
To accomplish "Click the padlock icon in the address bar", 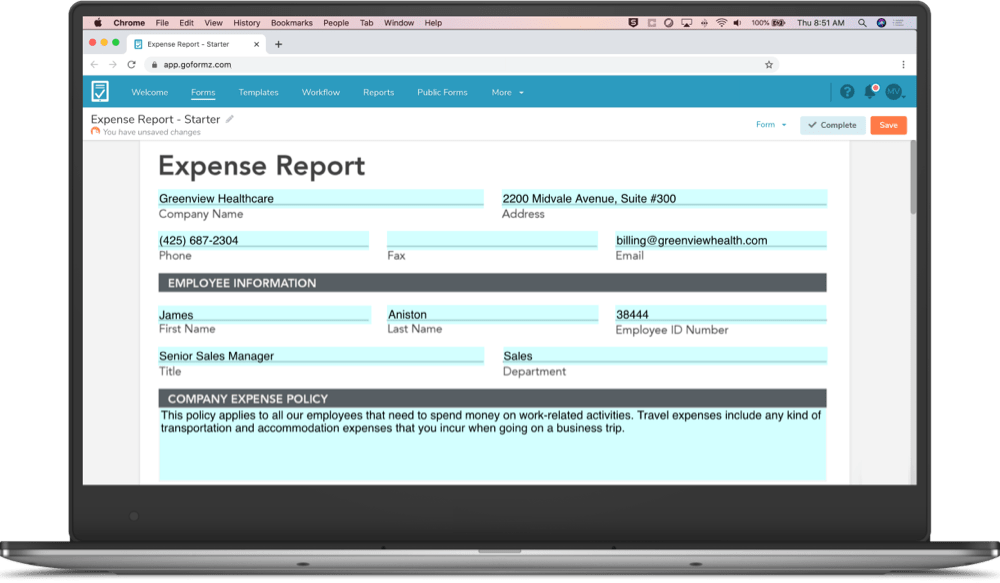I will click(x=155, y=63).
